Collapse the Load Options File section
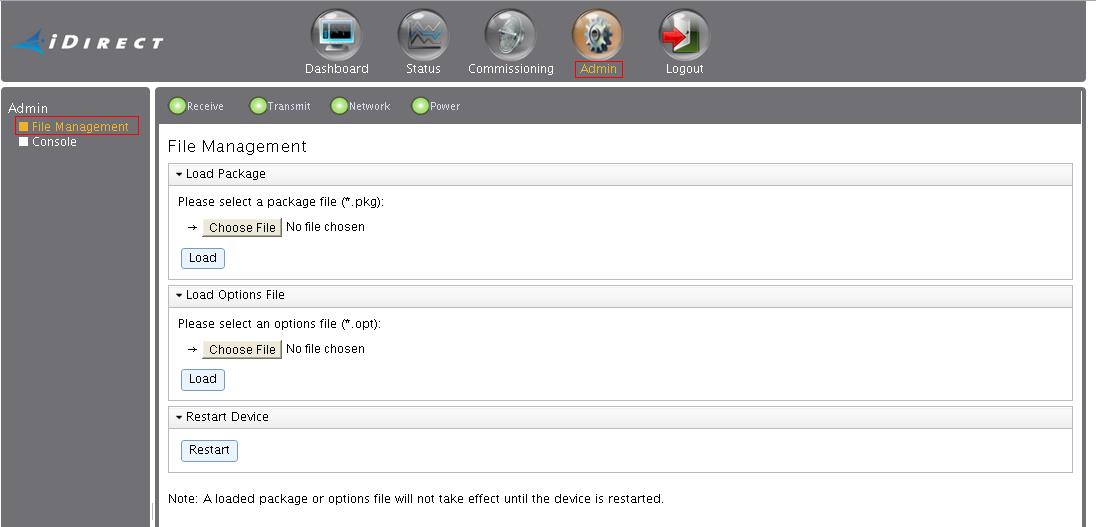 (x=179, y=295)
